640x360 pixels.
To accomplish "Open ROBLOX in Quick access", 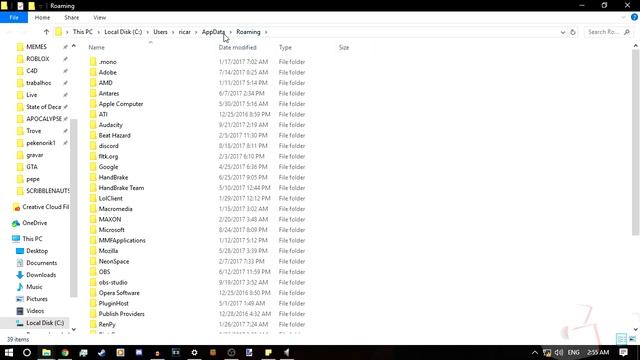I will tap(38, 59).
